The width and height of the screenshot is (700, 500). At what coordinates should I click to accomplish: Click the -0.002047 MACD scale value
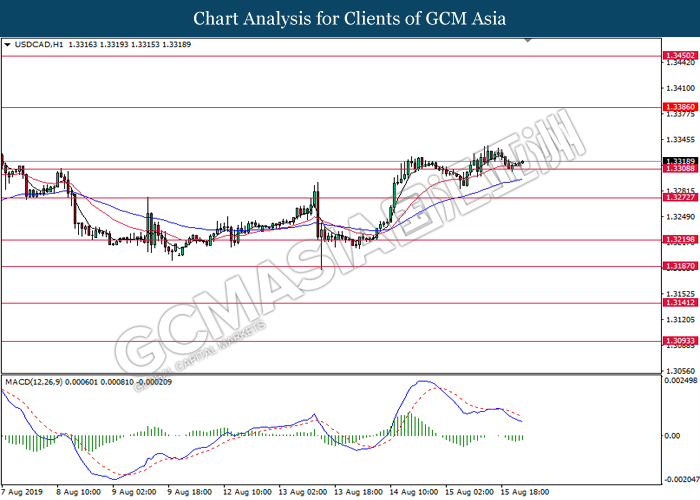click(681, 479)
